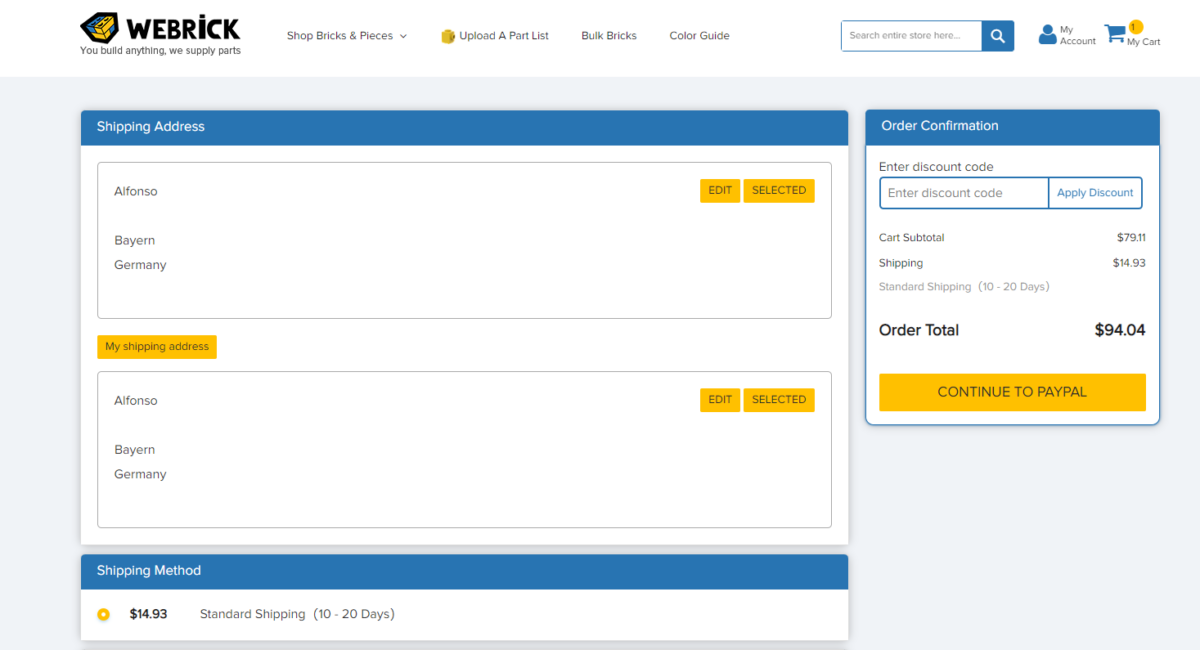Screen dimensions: 1200x650
Task: Click Upload A Part List link
Action: pos(504,36)
